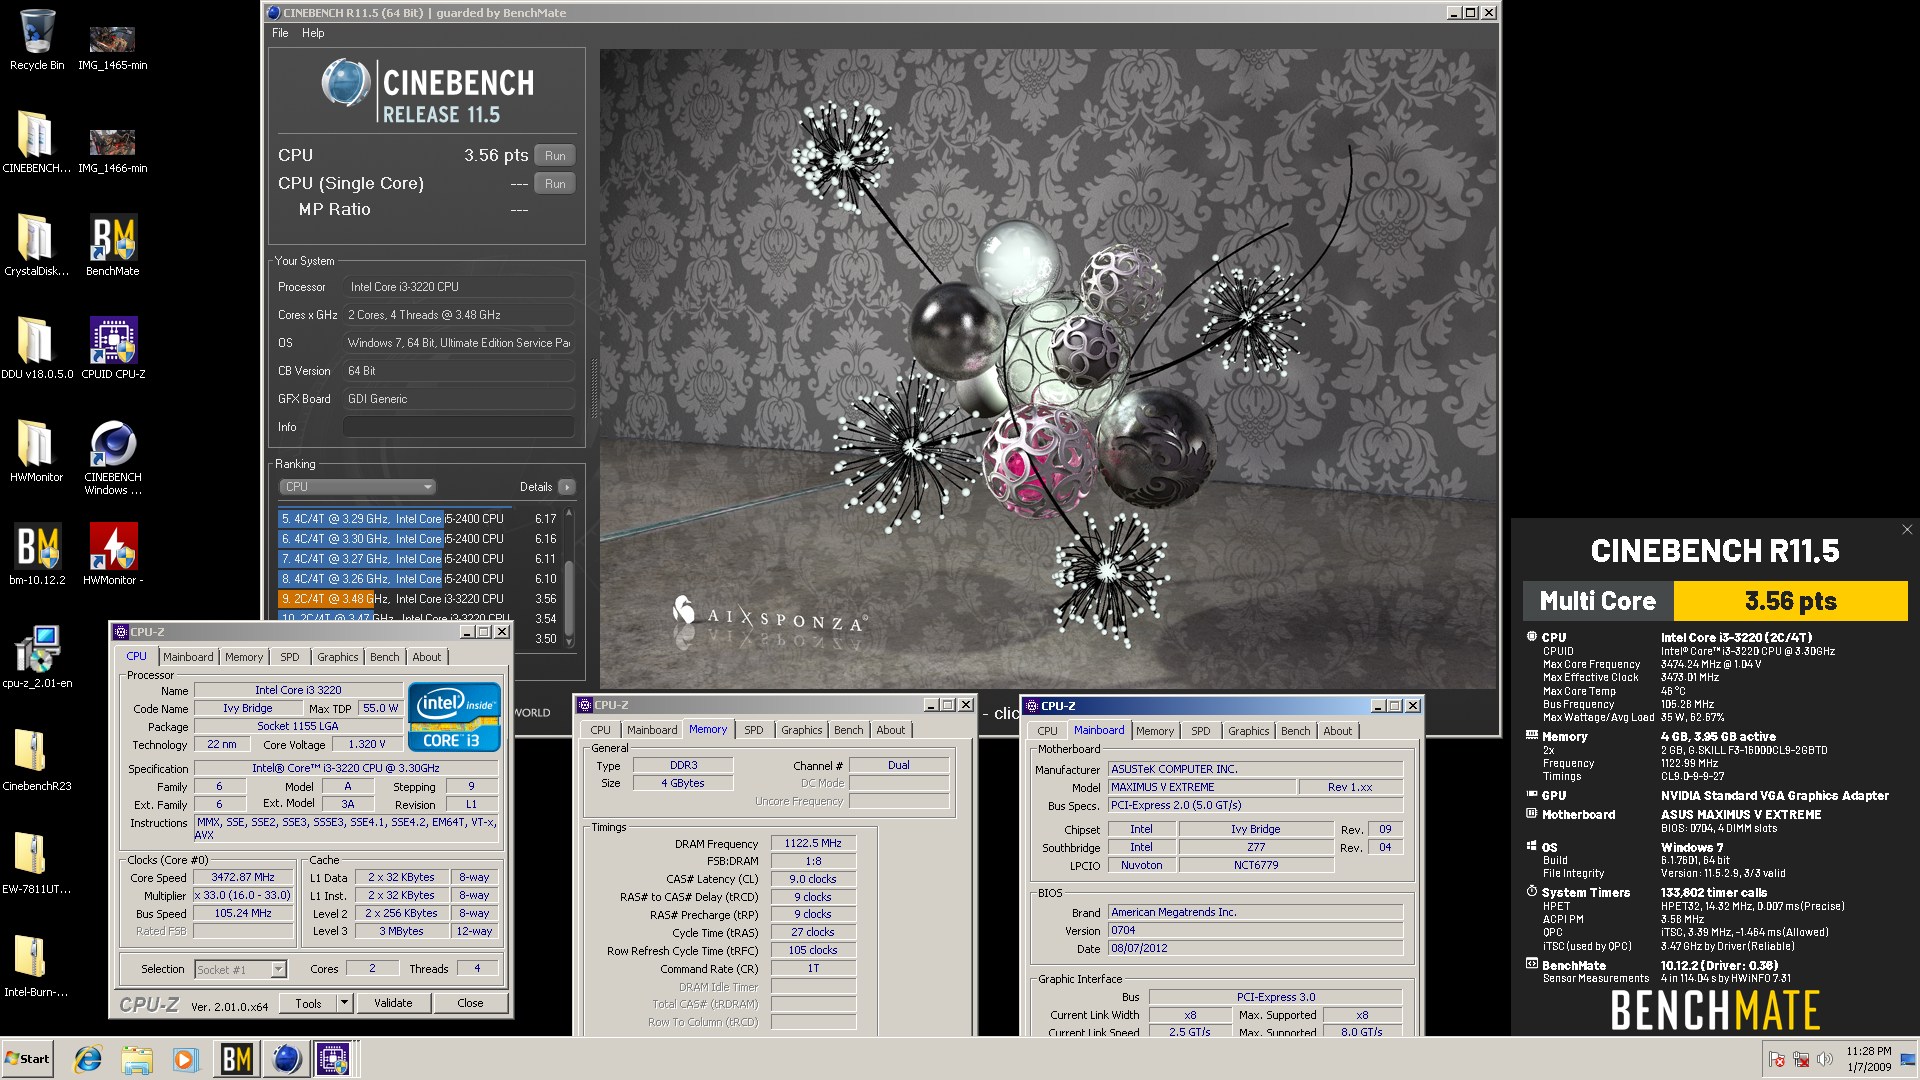Screen dimensions: 1920x1080
Task: Switch to Cinebench via its taskbar button
Action: coord(286,1059)
